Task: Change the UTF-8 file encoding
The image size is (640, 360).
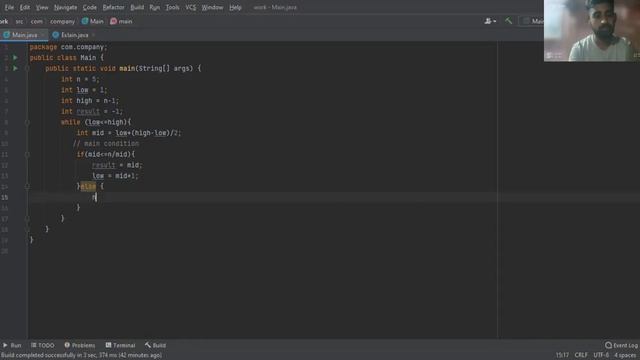Action: coord(601,355)
